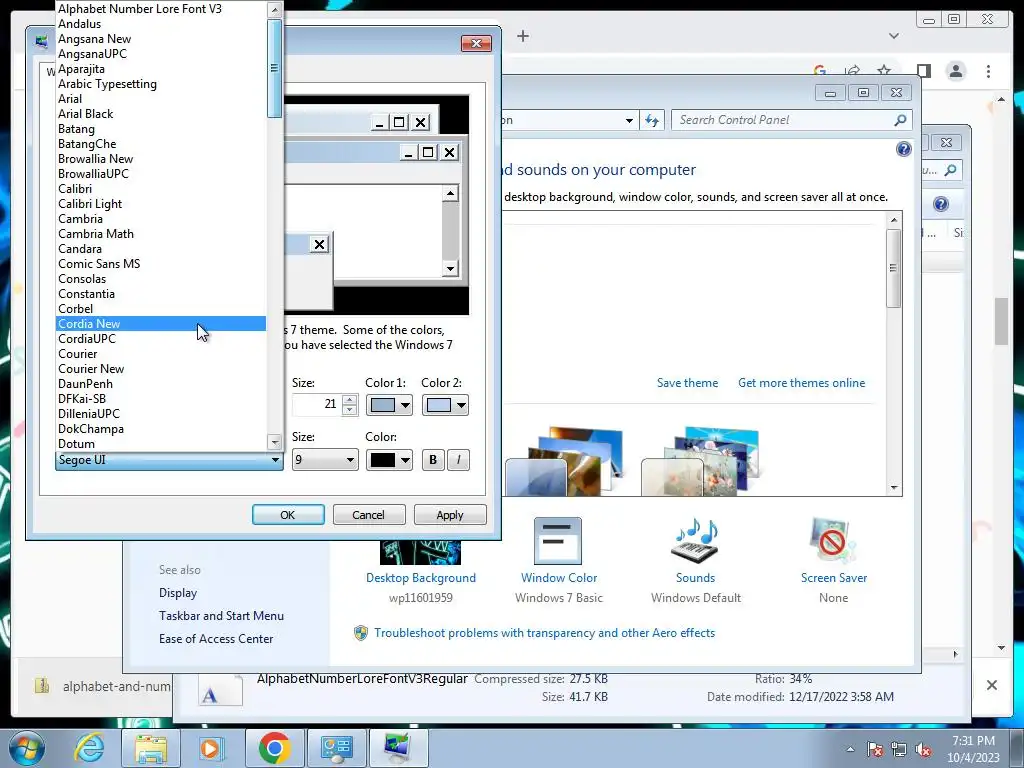
Task: Click the Search Control Panel box
Action: [784, 120]
